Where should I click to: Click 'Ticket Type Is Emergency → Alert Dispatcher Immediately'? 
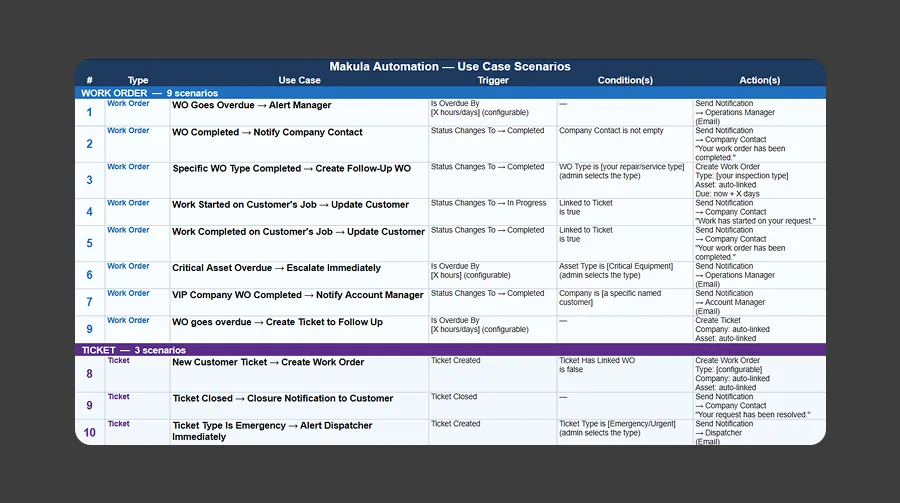(x=272, y=431)
